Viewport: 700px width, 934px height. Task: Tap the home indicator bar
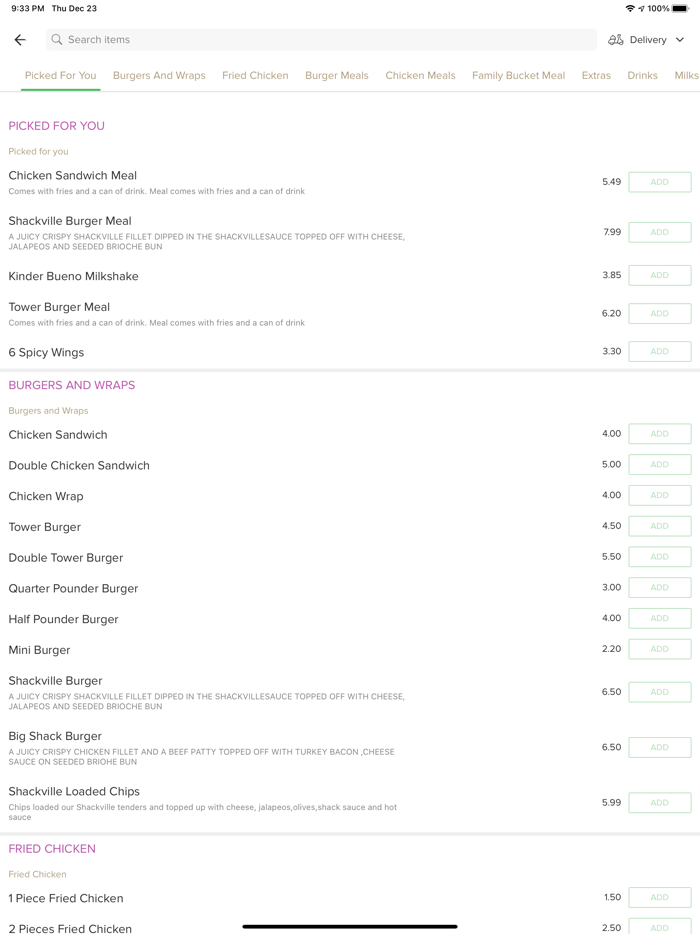coord(350,926)
